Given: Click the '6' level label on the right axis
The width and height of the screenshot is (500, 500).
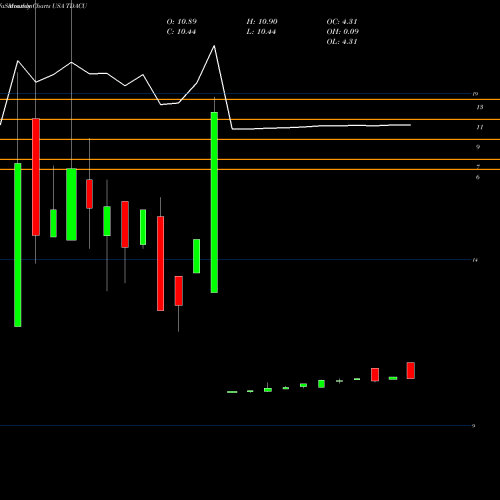Looking at the screenshot, I should 478,177.
